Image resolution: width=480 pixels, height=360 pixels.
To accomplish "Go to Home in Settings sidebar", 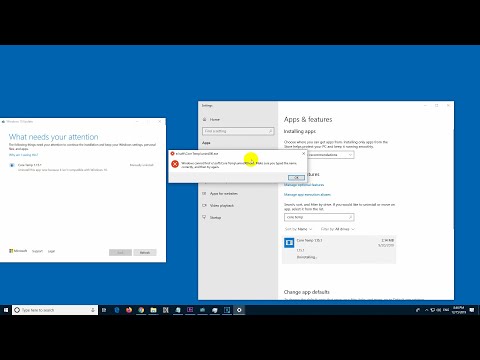I will pos(215,119).
